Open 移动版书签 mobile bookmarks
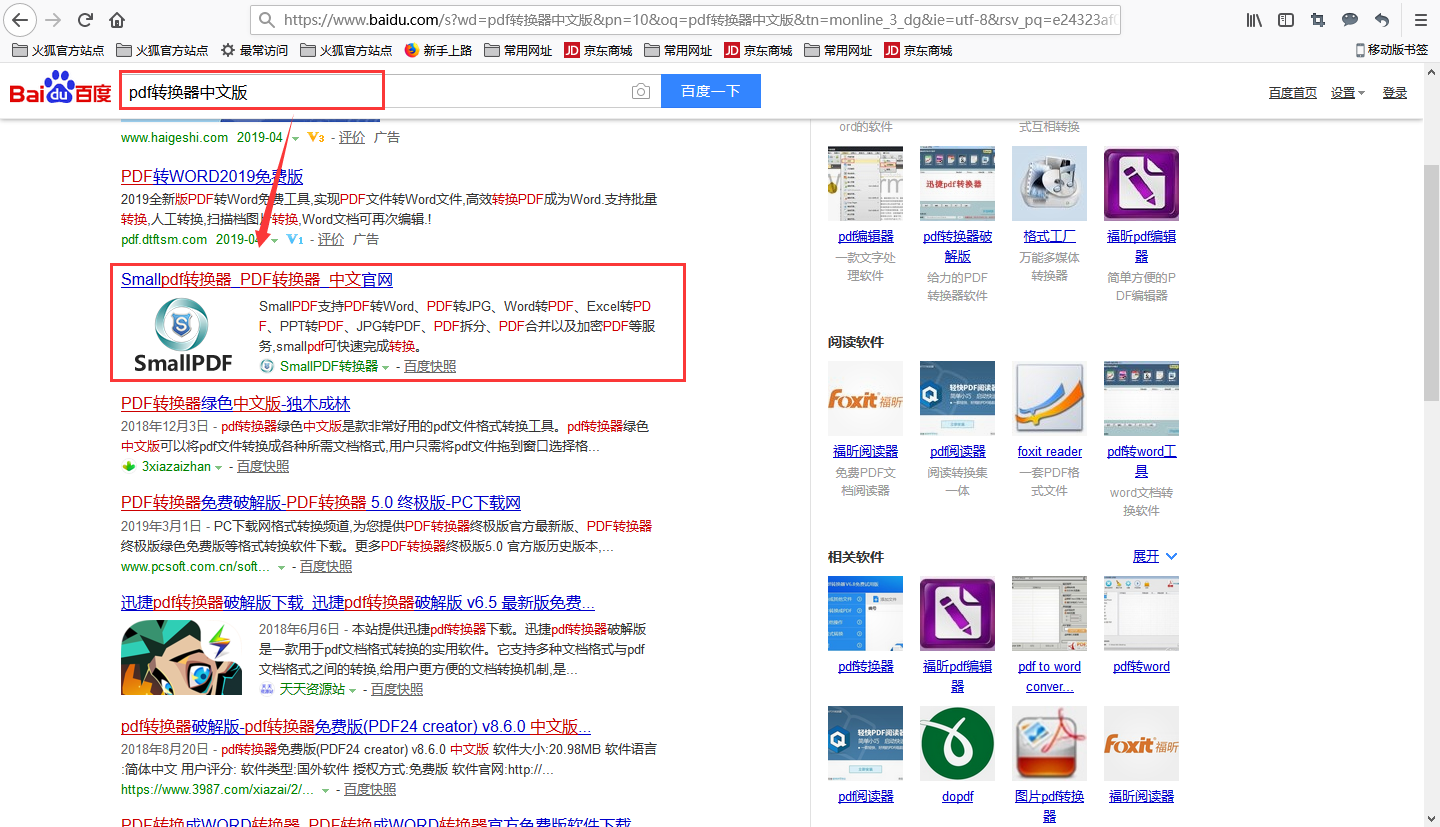This screenshot has height=827, width=1440. pyautogui.click(x=1392, y=50)
